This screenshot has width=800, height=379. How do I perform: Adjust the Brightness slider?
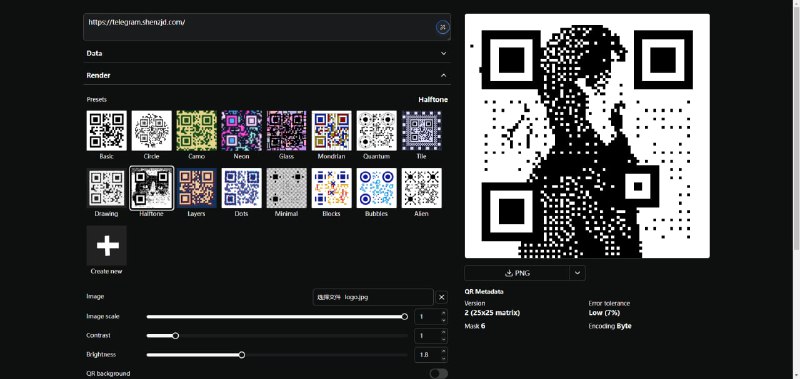pyautogui.click(x=277, y=355)
